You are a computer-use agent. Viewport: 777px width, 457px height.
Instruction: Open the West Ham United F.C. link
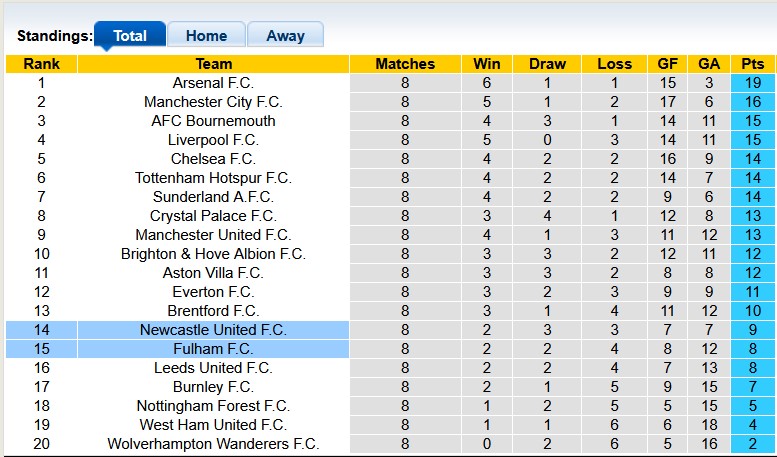213,425
